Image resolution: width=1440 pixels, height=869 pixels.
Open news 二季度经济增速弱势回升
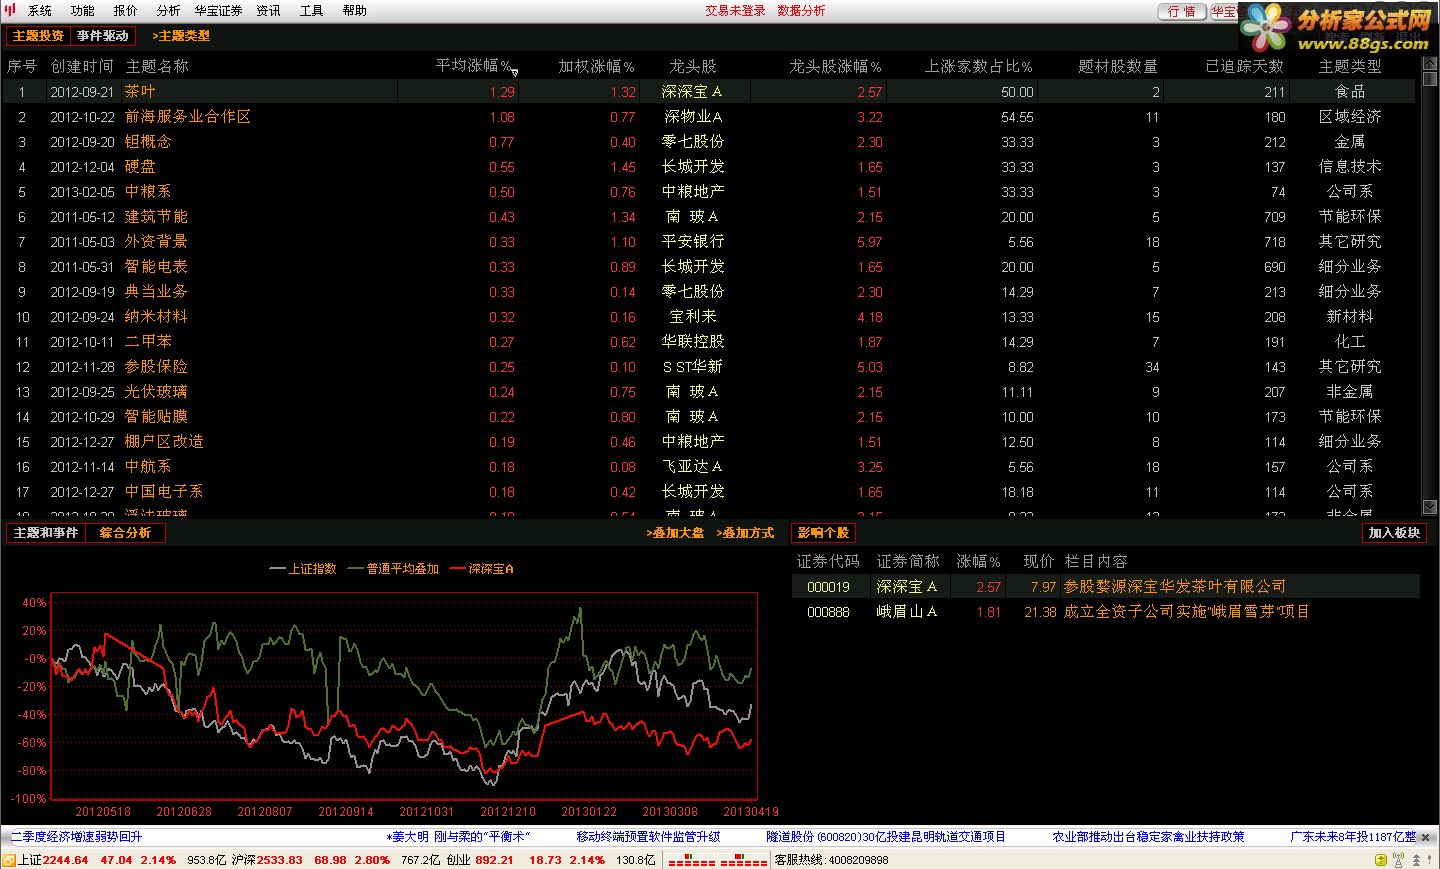(76, 837)
